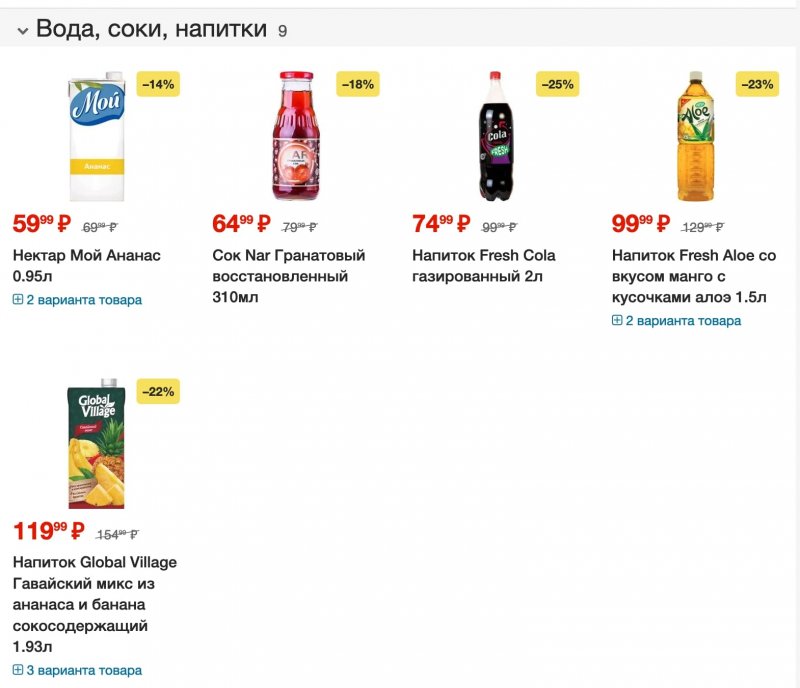Expand 3 варианта товара under Global Village
Image resolution: width=800 pixels, height=688 pixels.
(77, 670)
